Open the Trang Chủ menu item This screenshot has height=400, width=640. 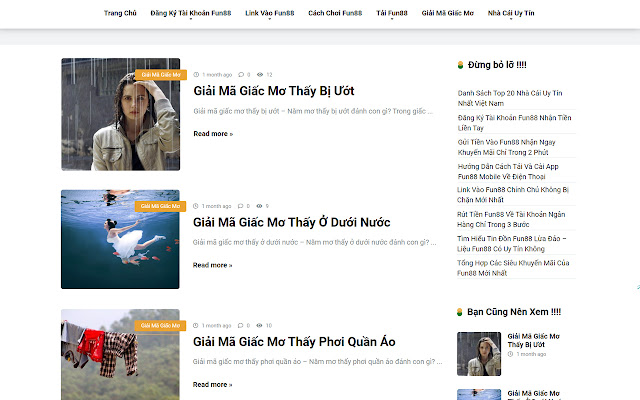pos(120,13)
